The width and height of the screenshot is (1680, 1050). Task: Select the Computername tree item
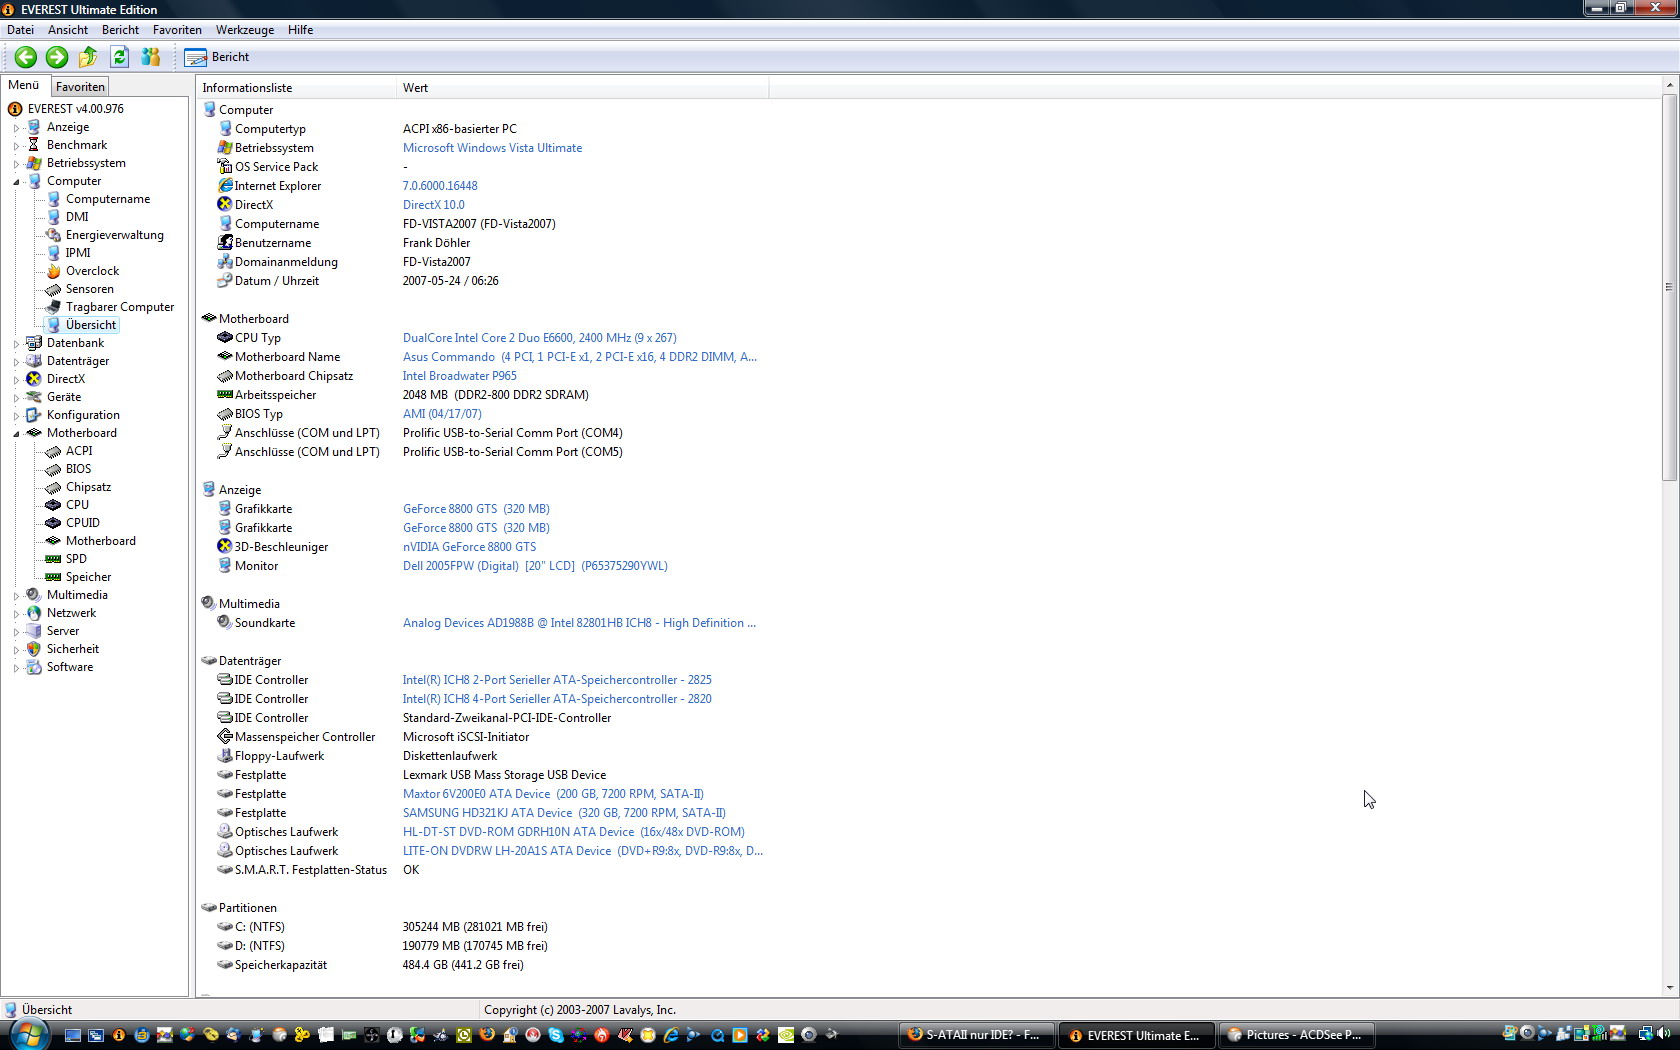tap(108, 199)
